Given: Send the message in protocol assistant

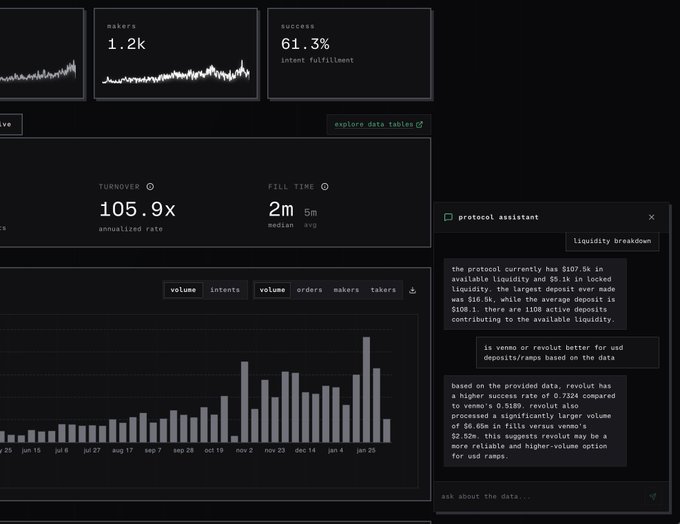Looking at the screenshot, I should point(652,496).
